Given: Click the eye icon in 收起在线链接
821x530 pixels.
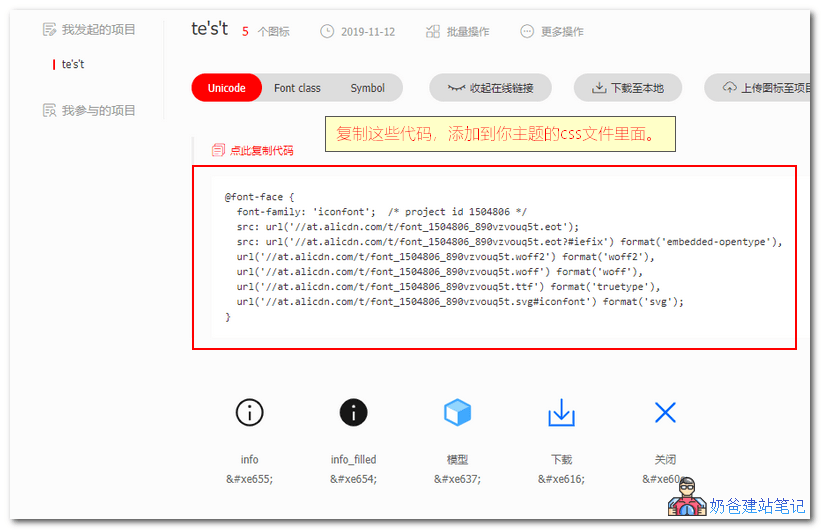Looking at the screenshot, I should pyautogui.click(x=456, y=88).
